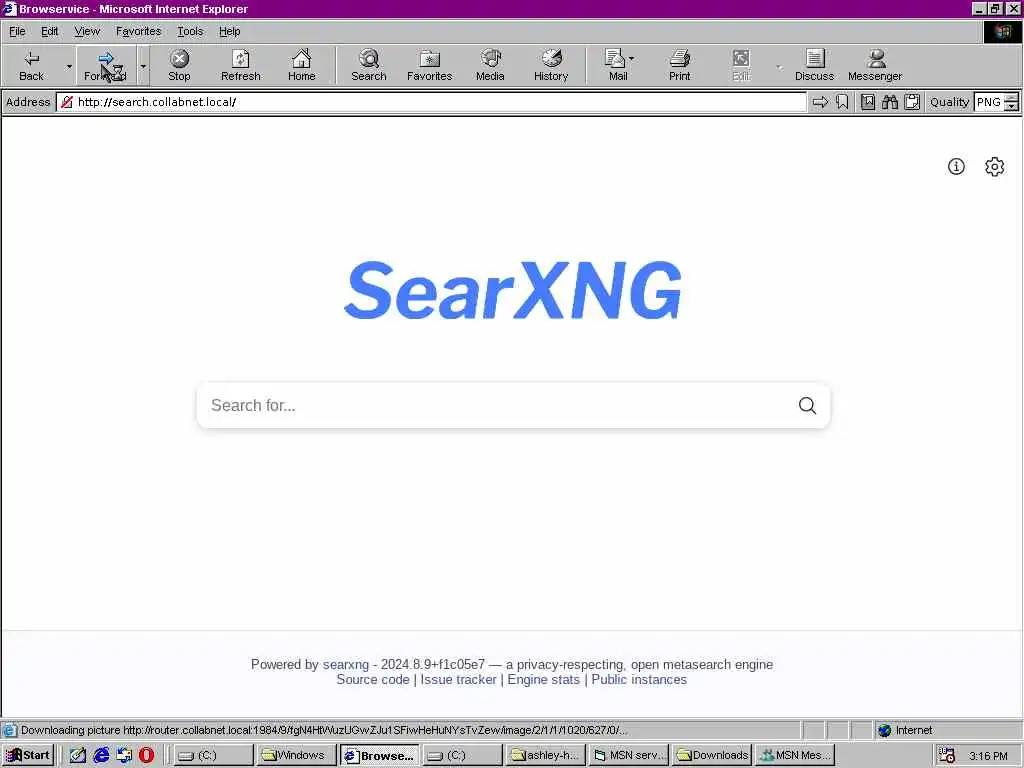The image size is (1024, 768).
Task: Click the Forward navigation button
Action: coord(106,65)
